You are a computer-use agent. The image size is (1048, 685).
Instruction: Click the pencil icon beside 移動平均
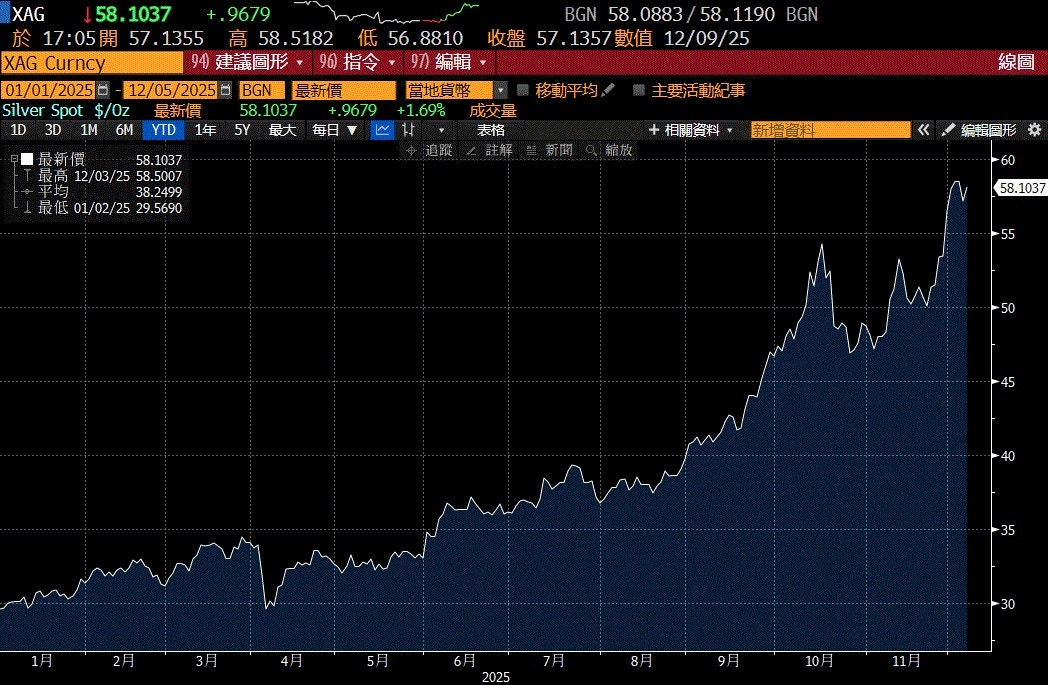pyautogui.click(x=608, y=90)
